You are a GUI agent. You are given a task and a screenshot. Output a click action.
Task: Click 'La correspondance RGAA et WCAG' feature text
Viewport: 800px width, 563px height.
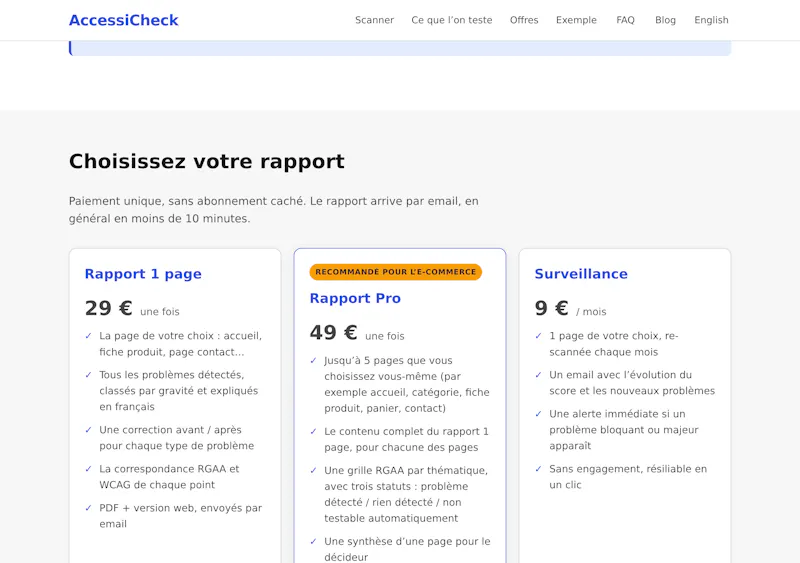coord(169,477)
